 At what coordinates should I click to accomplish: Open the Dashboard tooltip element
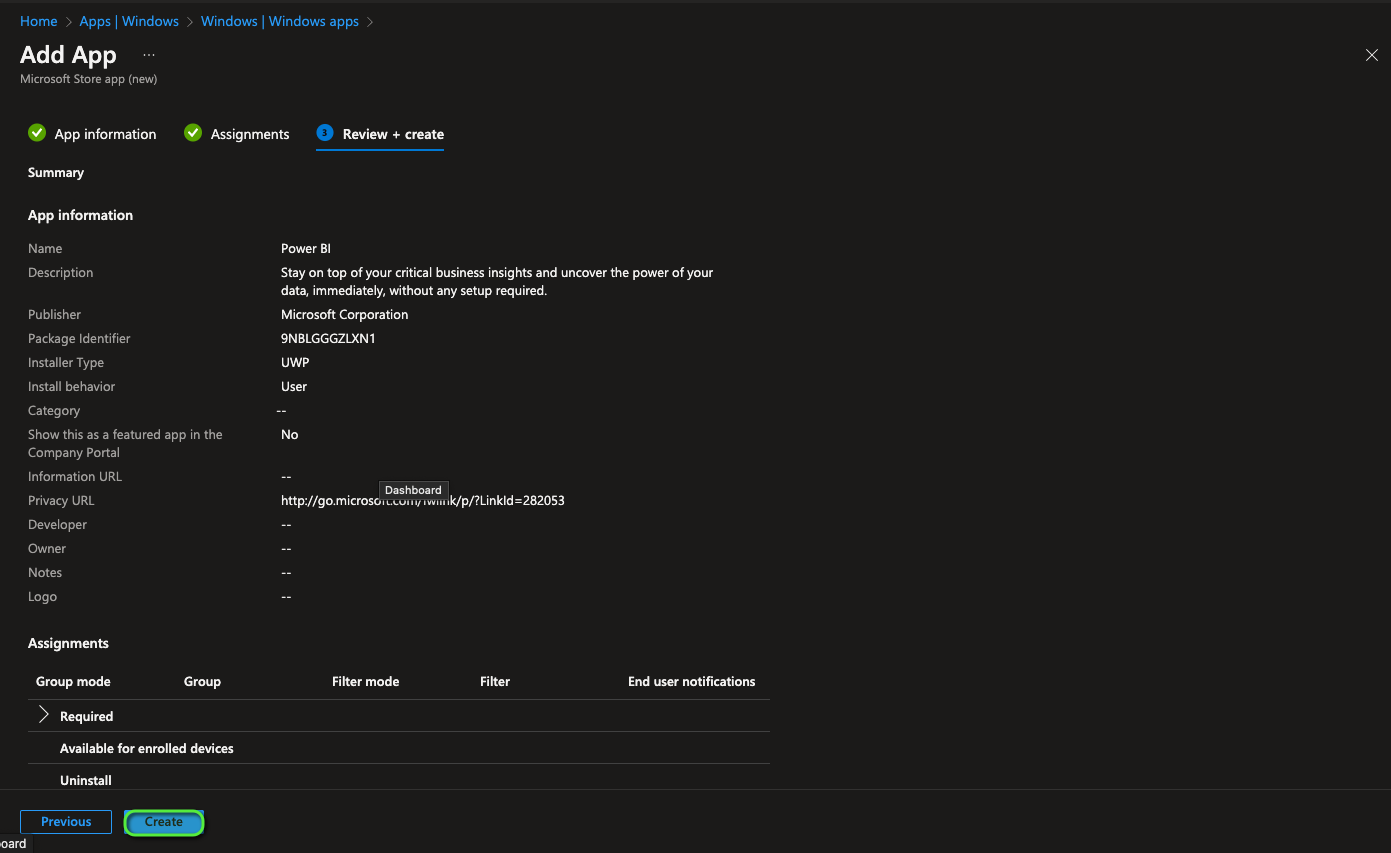coord(413,490)
